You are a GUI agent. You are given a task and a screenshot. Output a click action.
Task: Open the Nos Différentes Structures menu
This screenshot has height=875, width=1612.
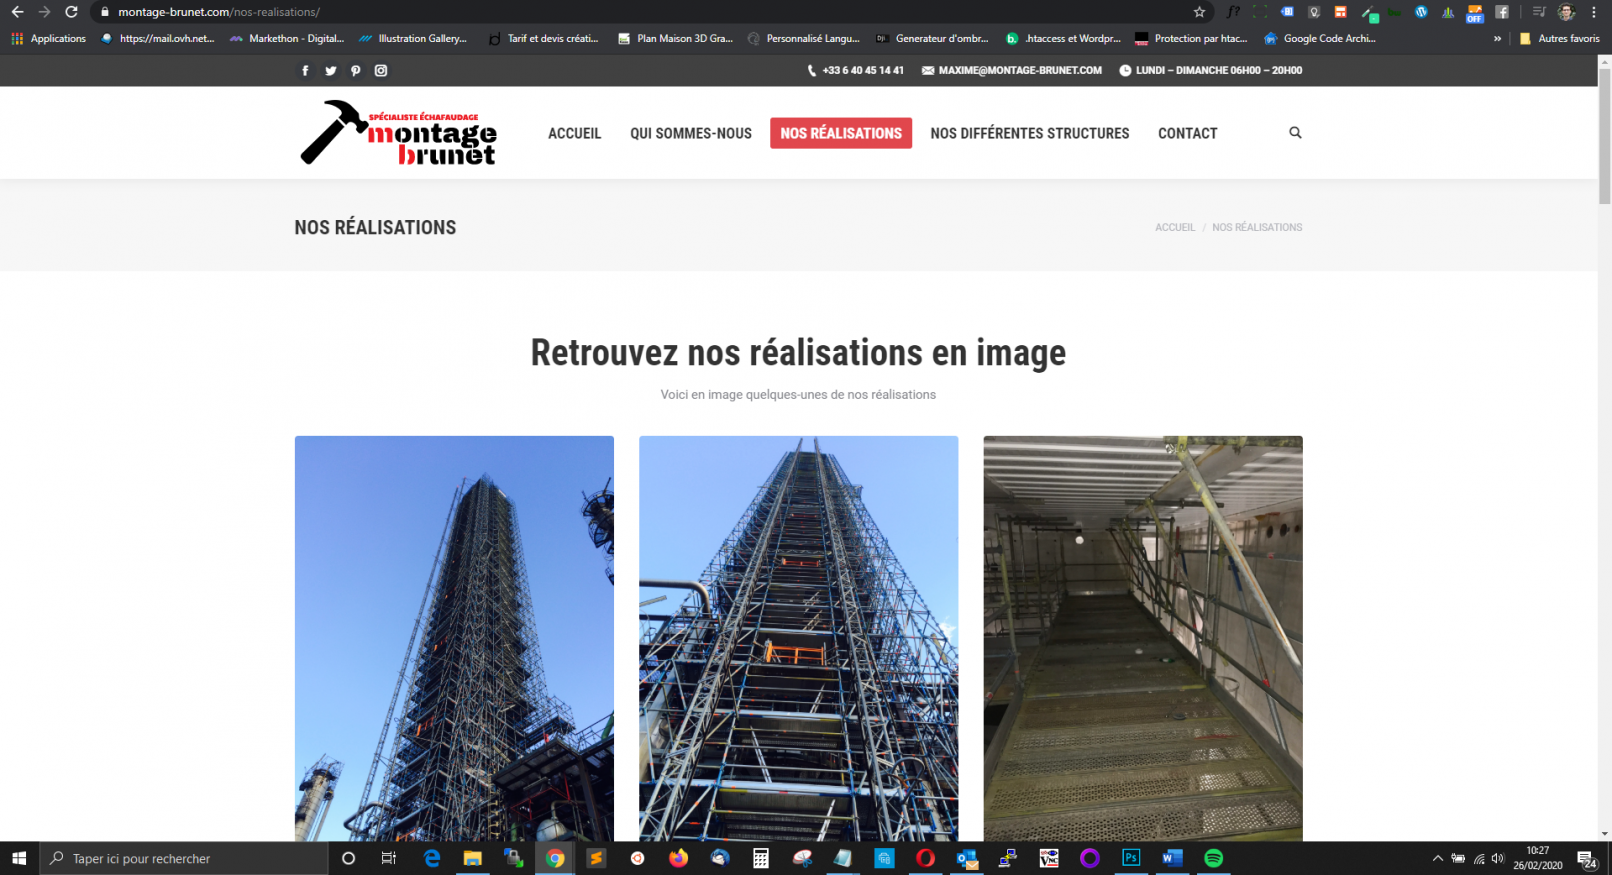[x=1029, y=133]
